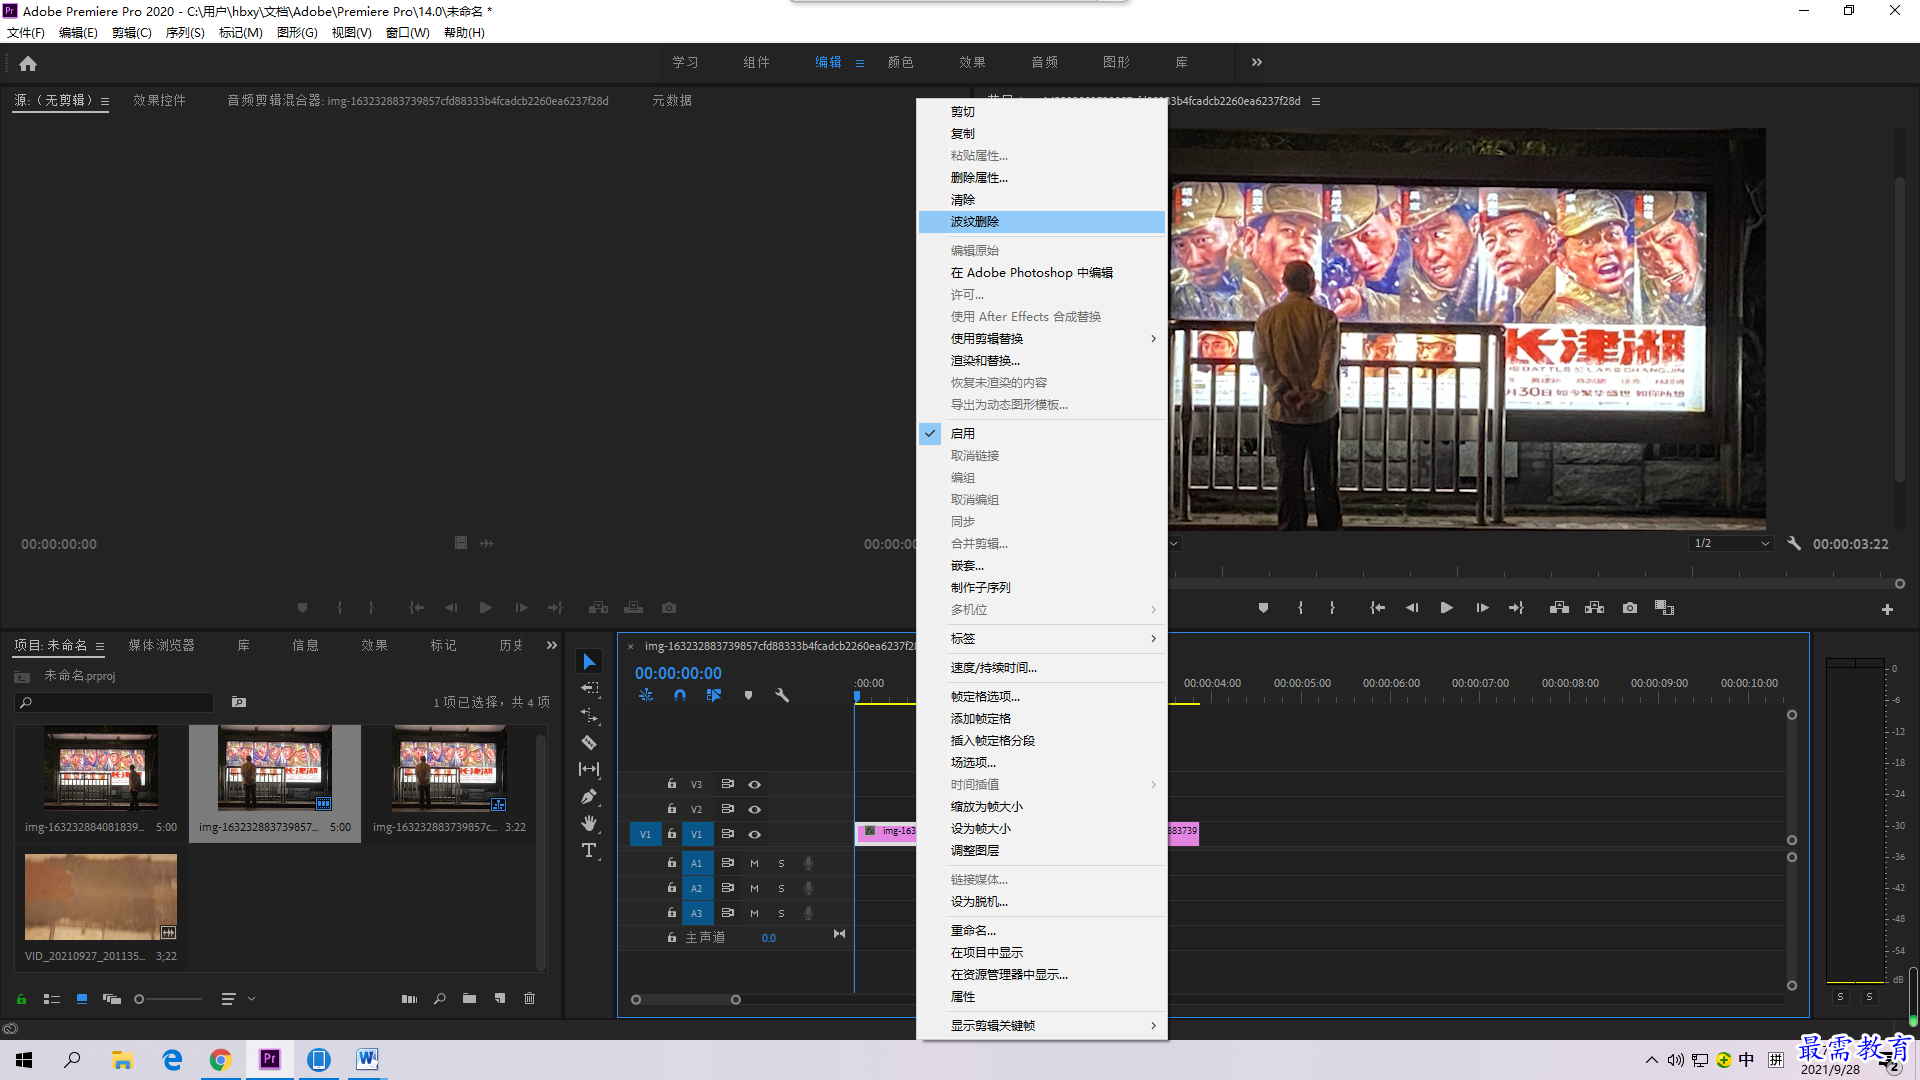1920x1080 pixels.
Task: Select the Type tool
Action: point(589,850)
